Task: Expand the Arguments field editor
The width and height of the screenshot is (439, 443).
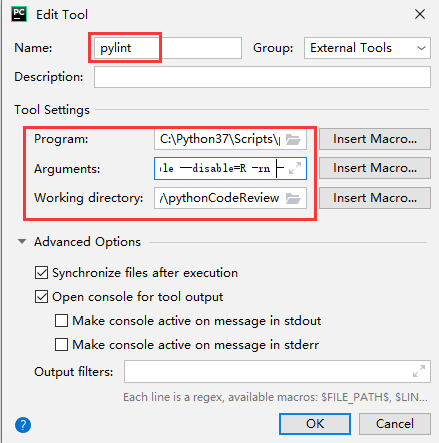Action: [295, 168]
